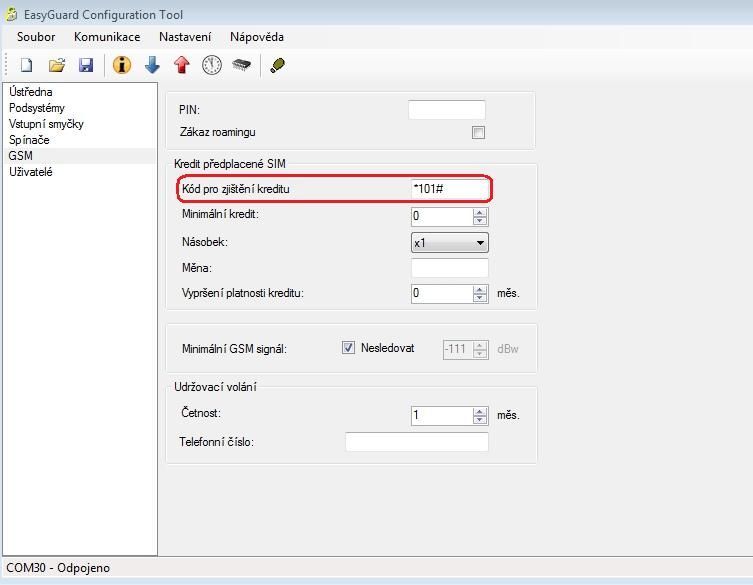
Task: Open the Násobek dropdown
Action: tap(480, 242)
